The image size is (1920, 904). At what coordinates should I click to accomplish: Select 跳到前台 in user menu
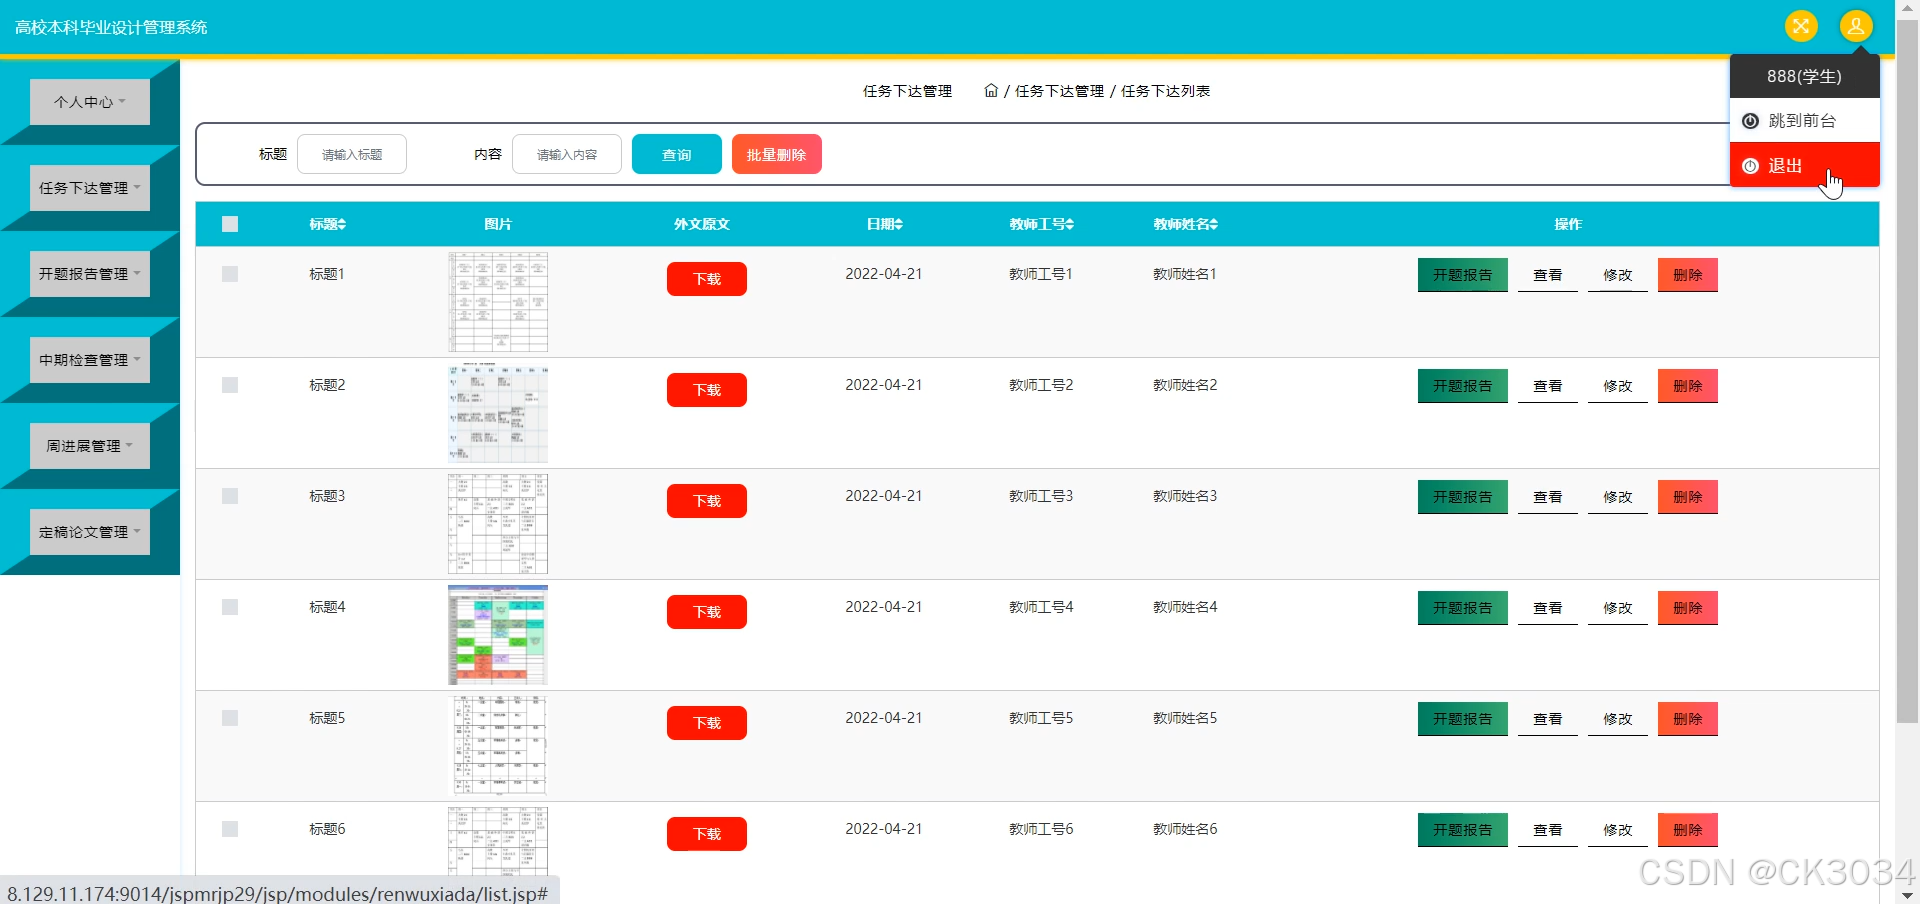(1805, 121)
